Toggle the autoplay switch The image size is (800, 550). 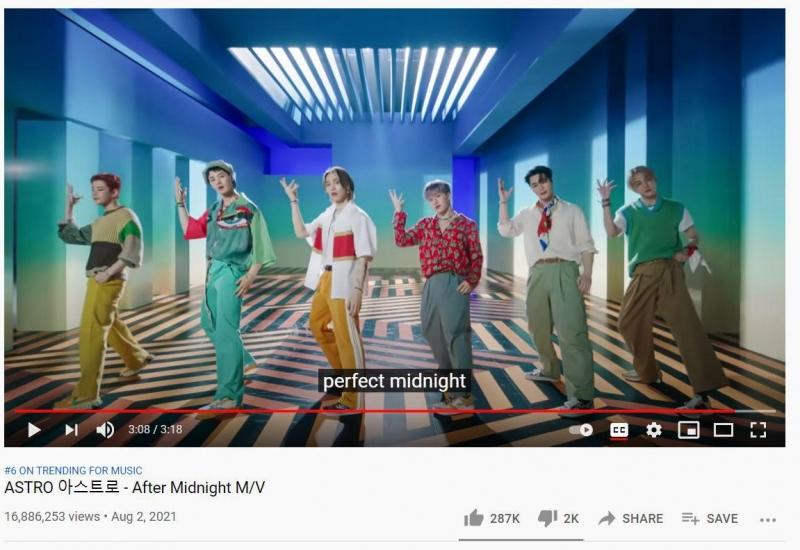(x=581, y=430)
